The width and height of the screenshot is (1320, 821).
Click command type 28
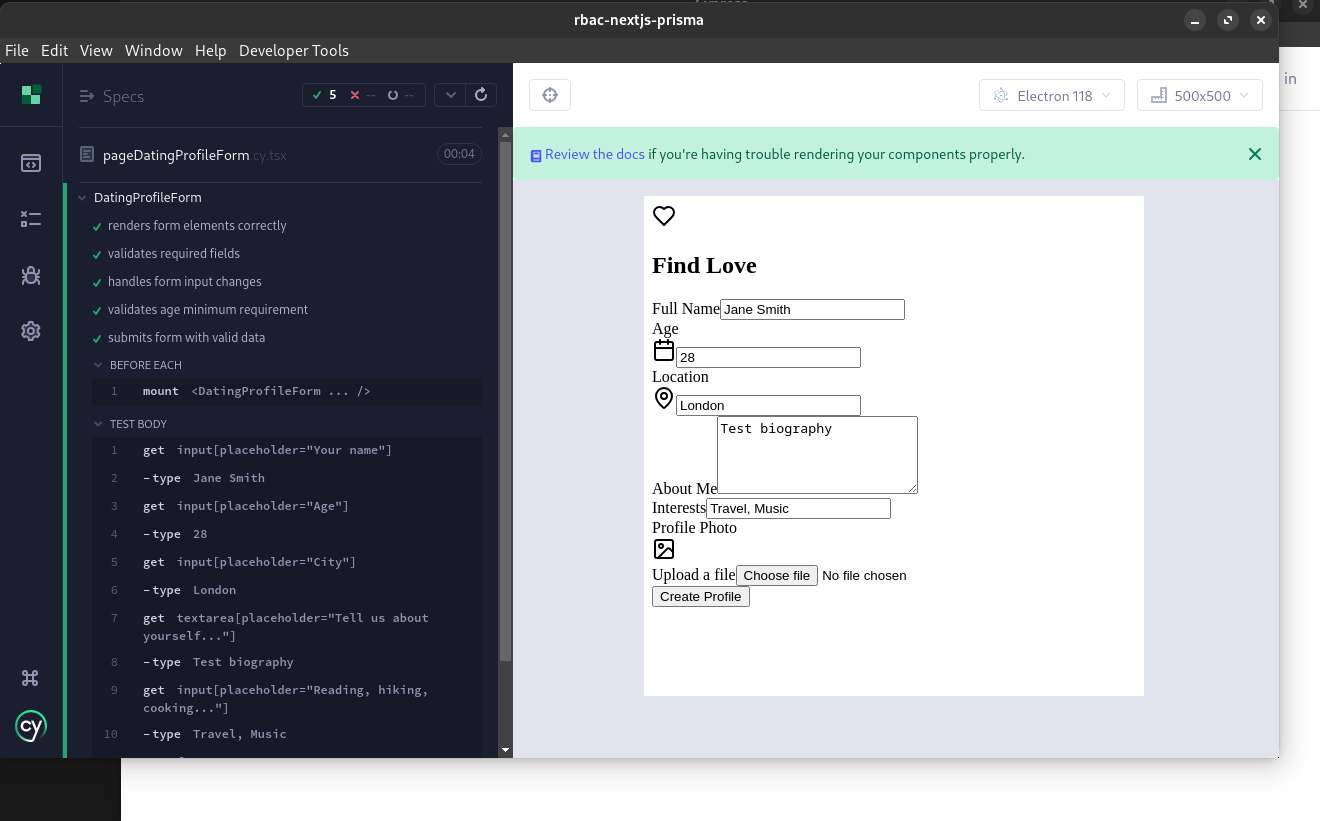287,534
